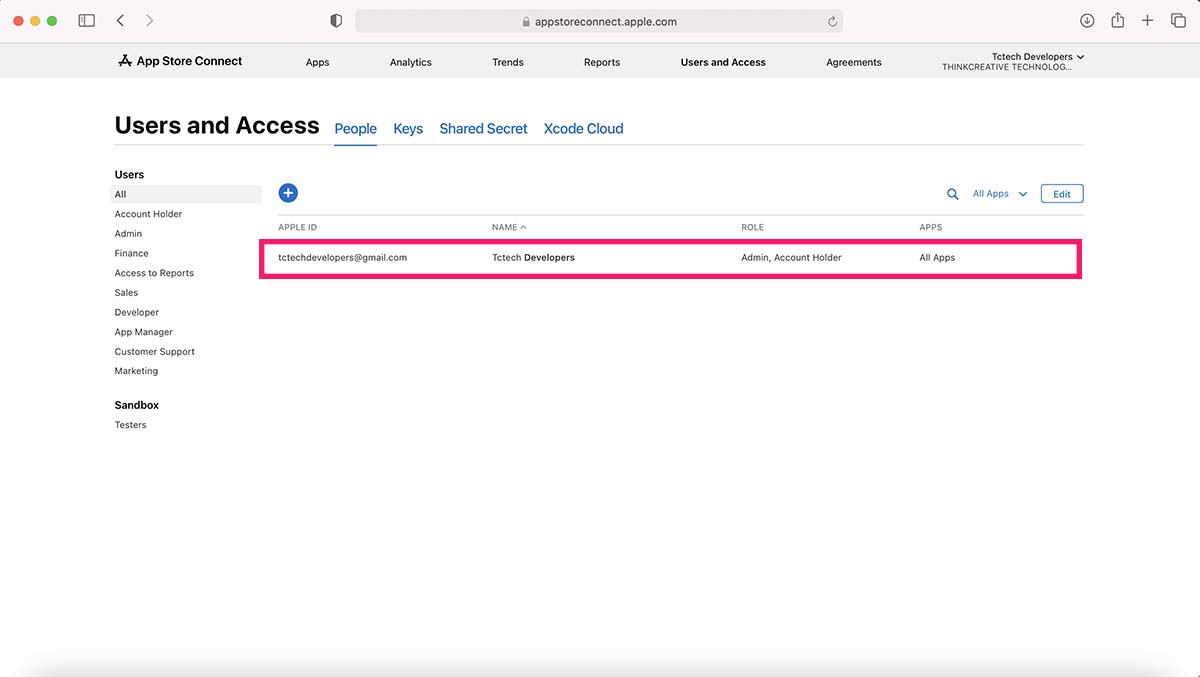Select Users and Access in navigation

(x=723, y=62)
